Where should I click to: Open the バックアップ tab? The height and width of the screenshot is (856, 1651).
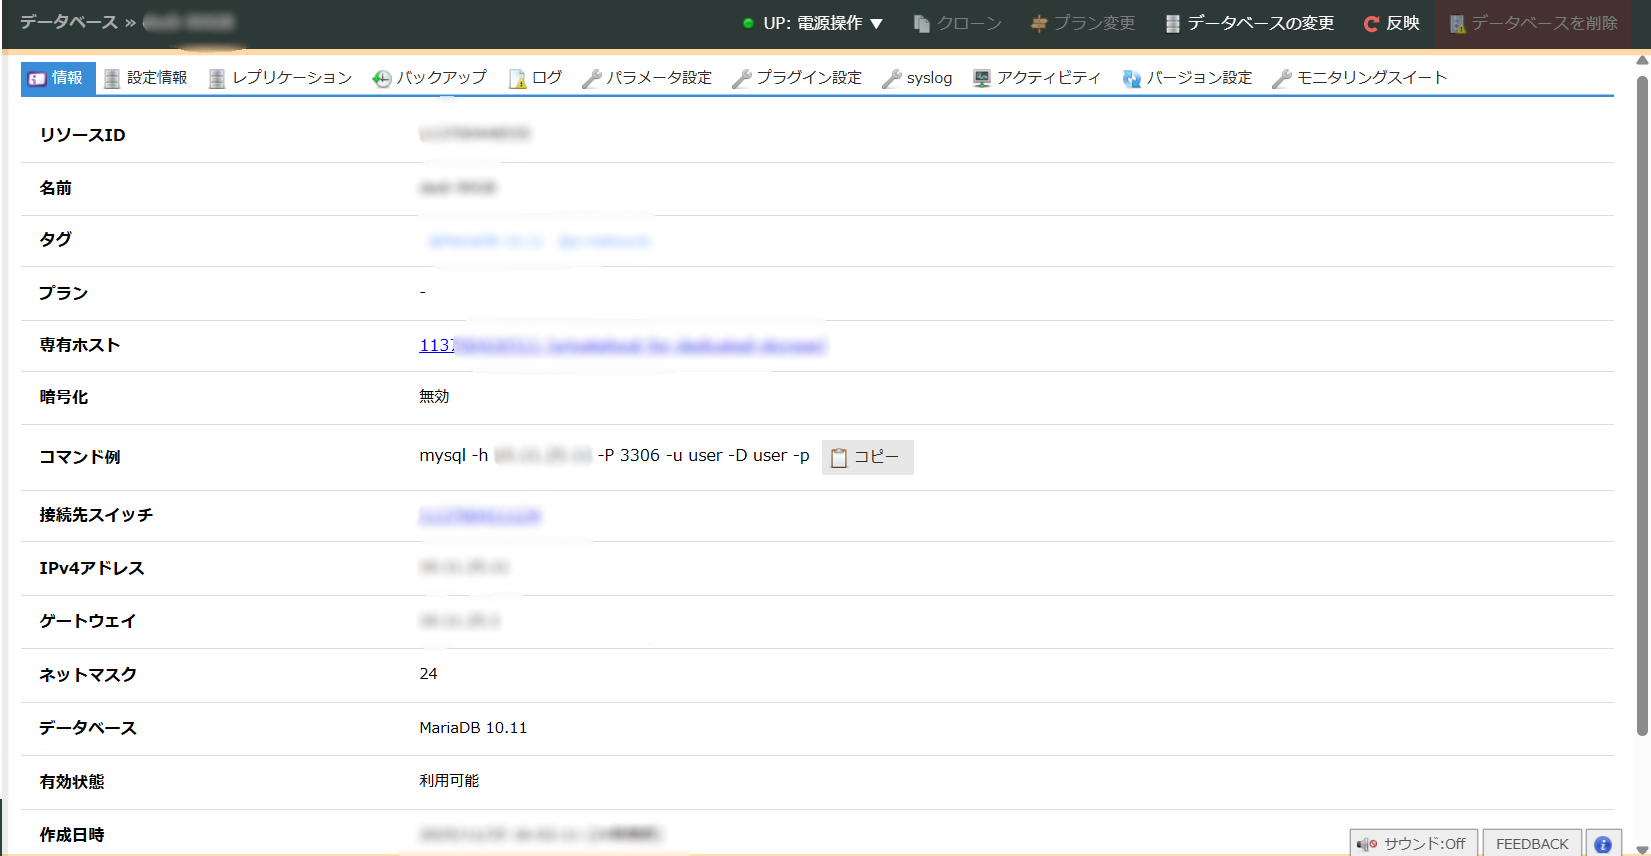coord(430,78)
